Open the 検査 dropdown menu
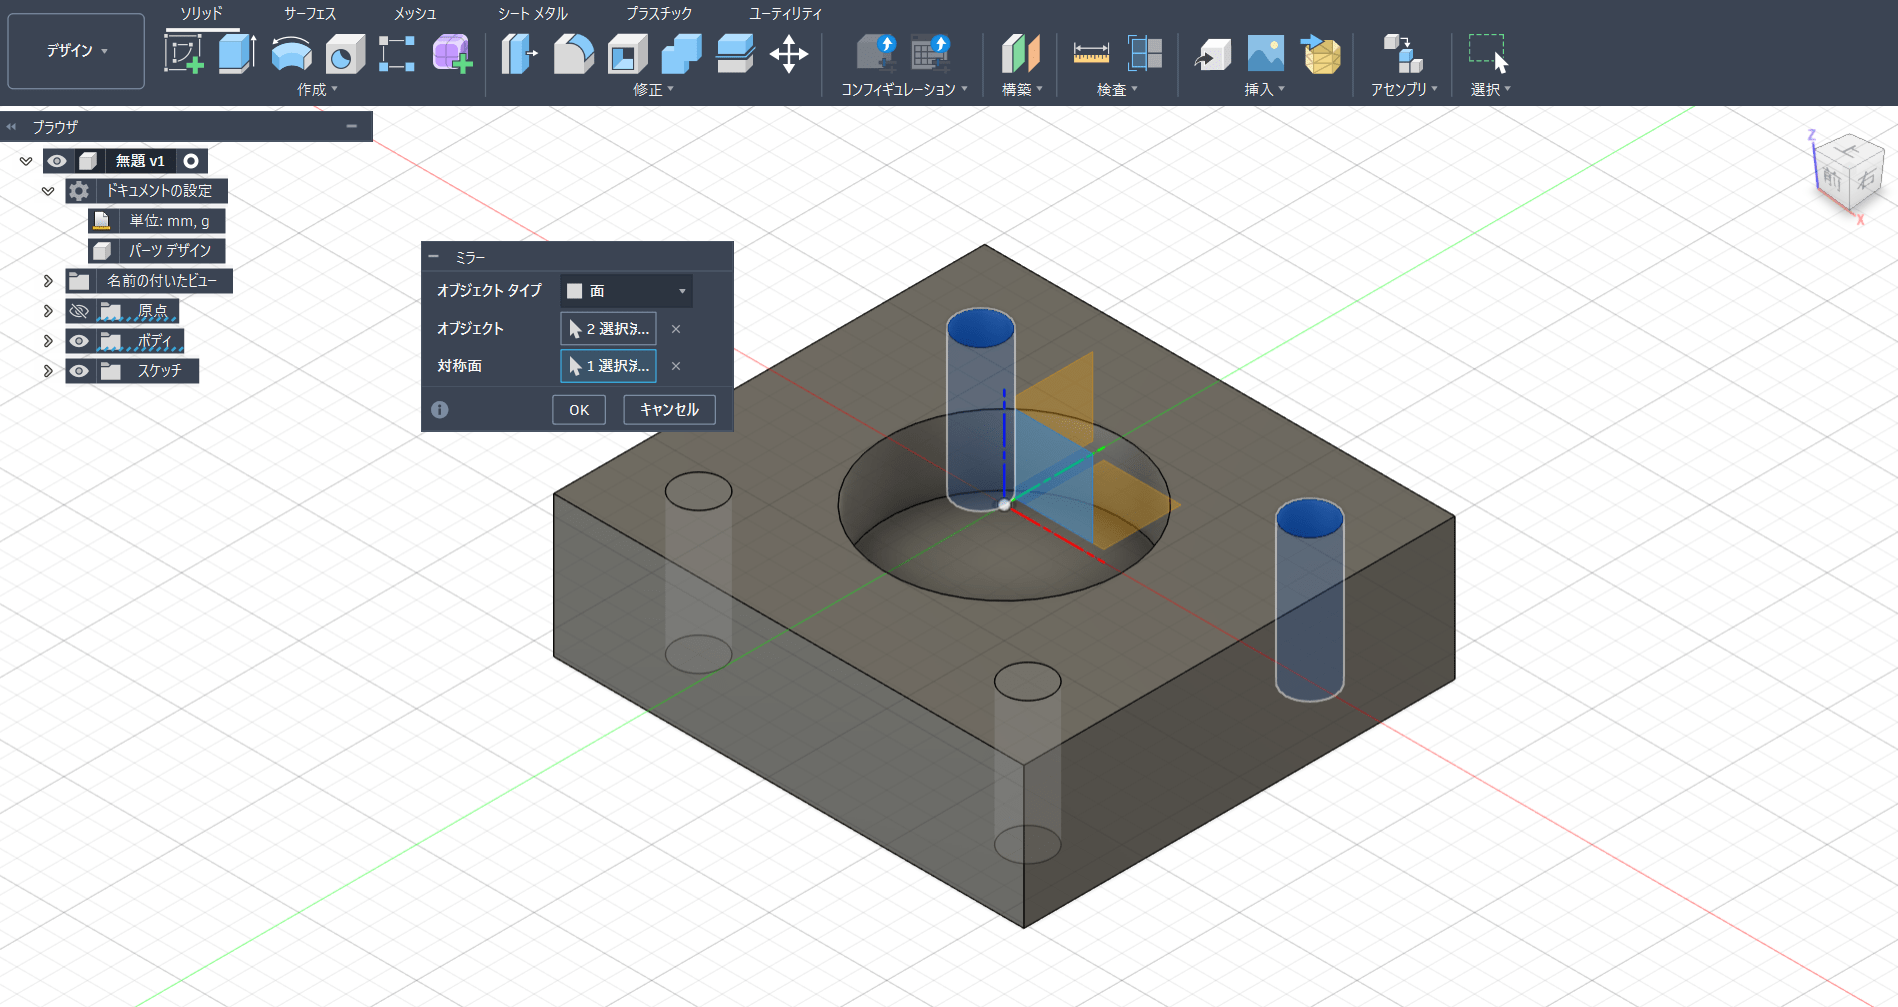Image resolution: width=1898 pixels, height=1007 pixels. pyautogui.click(x=1117, y=90)
